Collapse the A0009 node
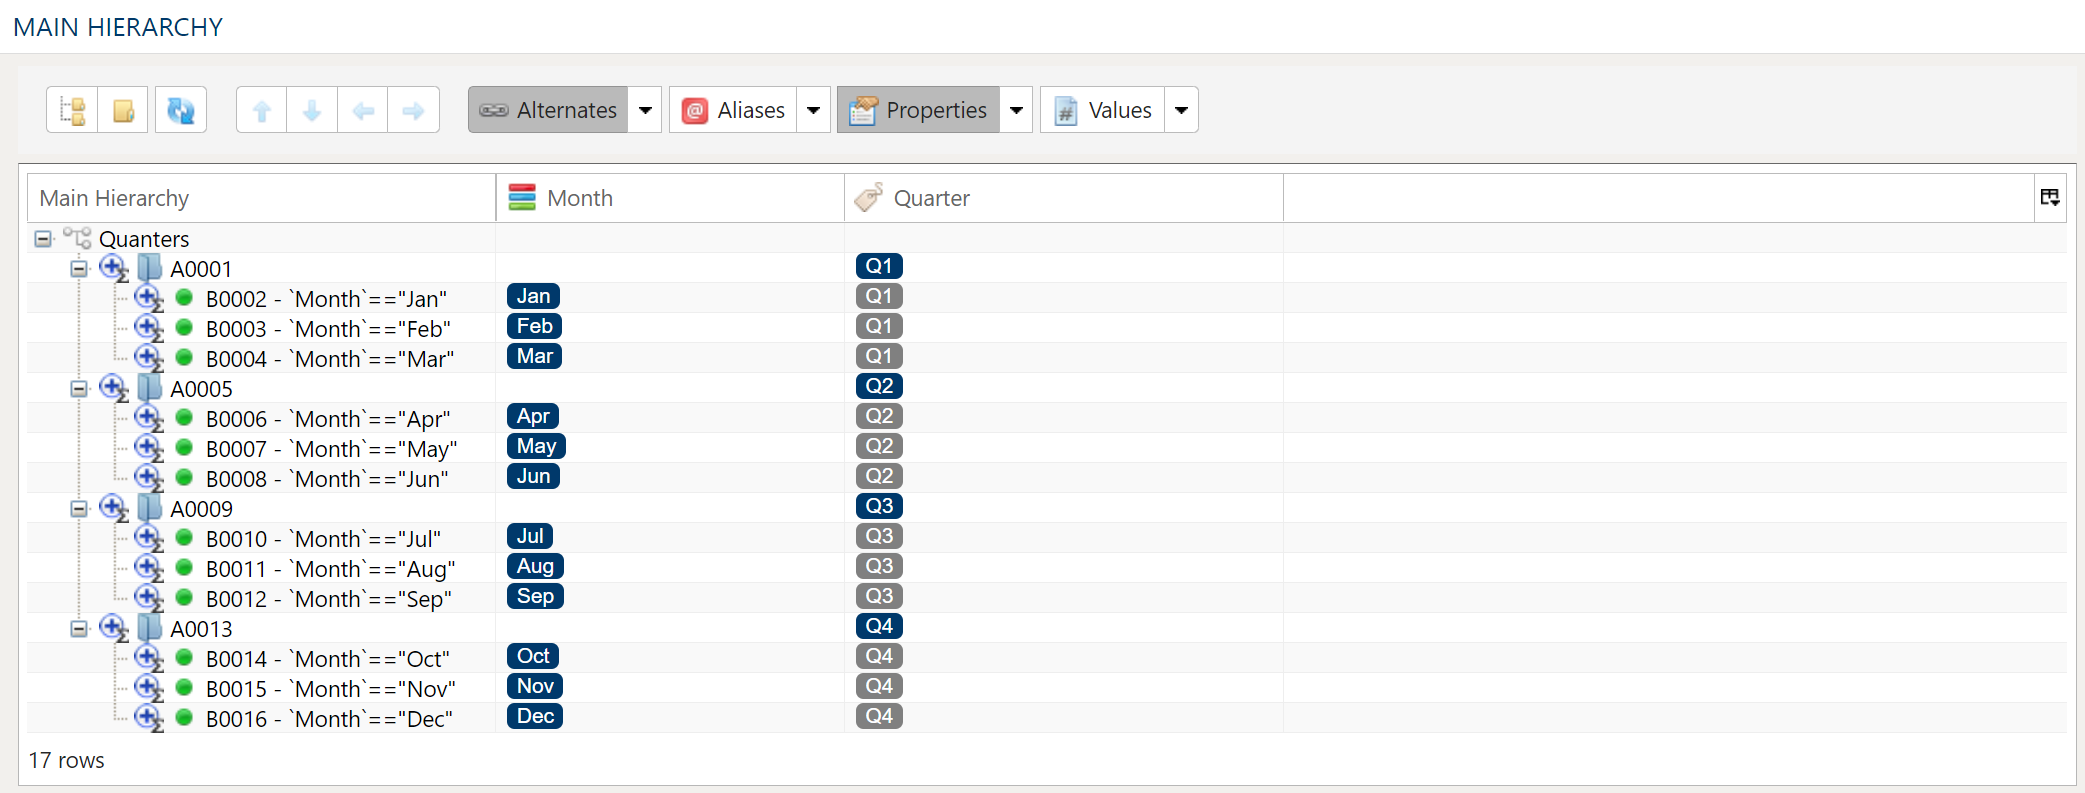 (x=79, y=508)
